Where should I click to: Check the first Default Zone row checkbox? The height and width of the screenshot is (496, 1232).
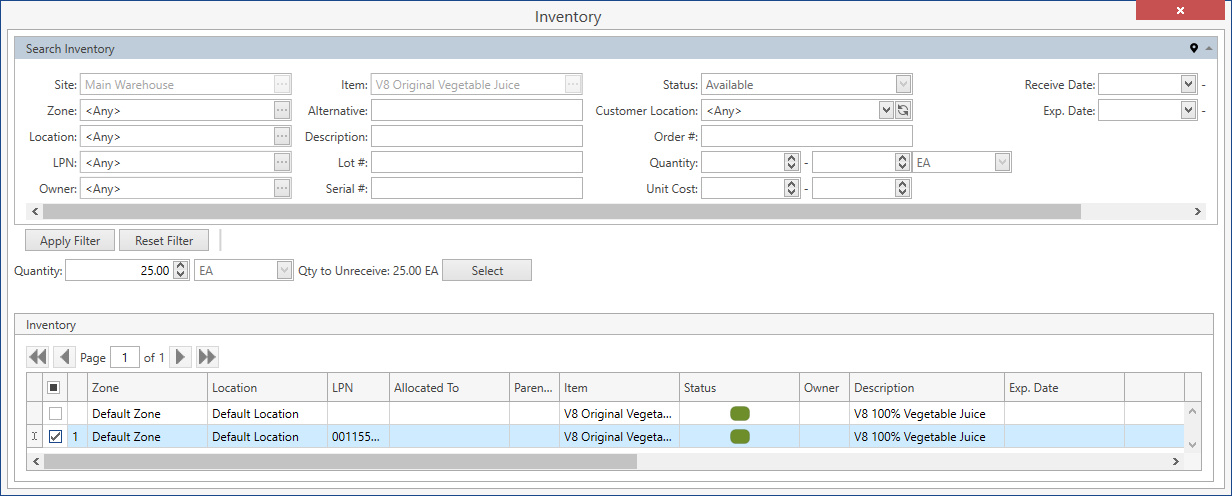[x=55, y=414]
